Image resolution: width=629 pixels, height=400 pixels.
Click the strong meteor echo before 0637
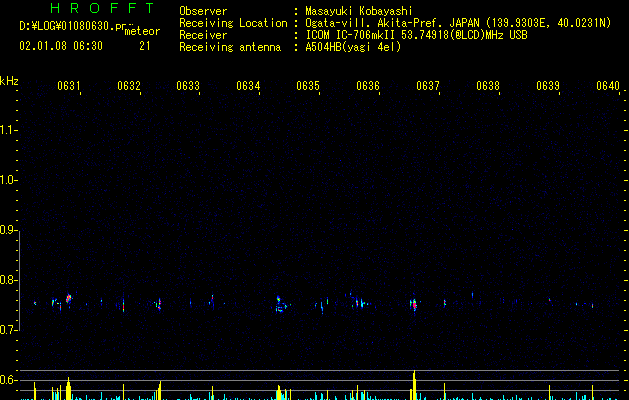[x=414, y=305]
